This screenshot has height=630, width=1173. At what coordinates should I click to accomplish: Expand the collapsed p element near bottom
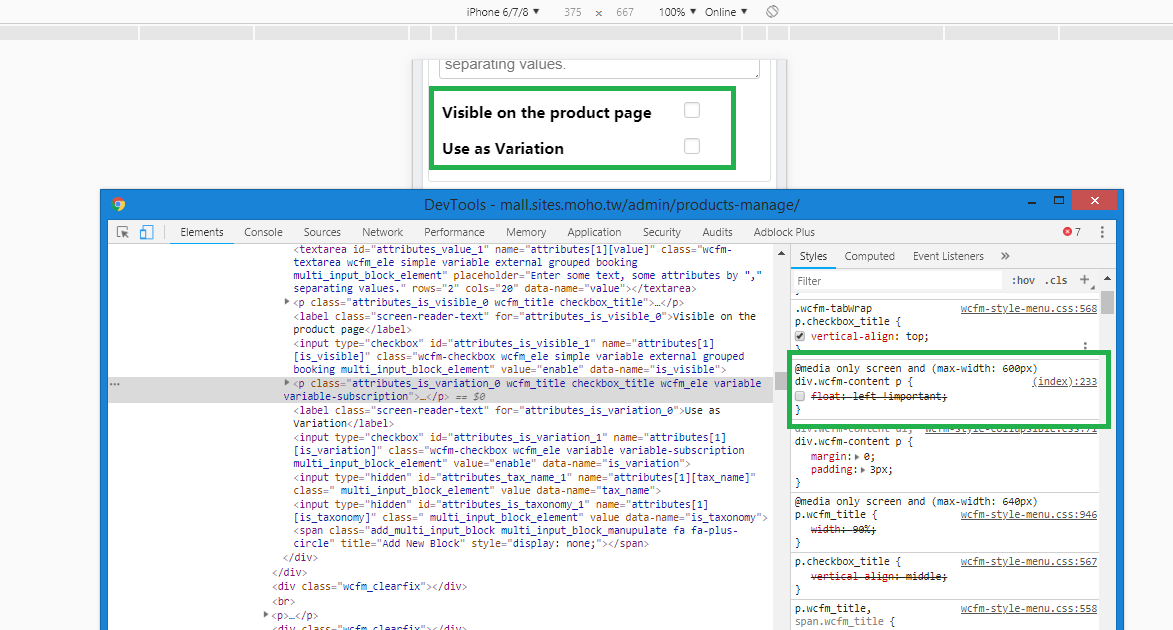266,615
